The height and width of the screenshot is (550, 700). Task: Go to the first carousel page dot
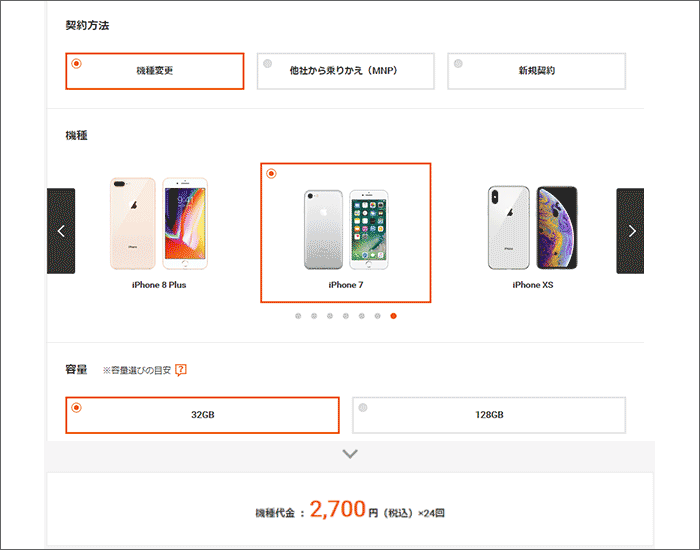coord(298,316)
